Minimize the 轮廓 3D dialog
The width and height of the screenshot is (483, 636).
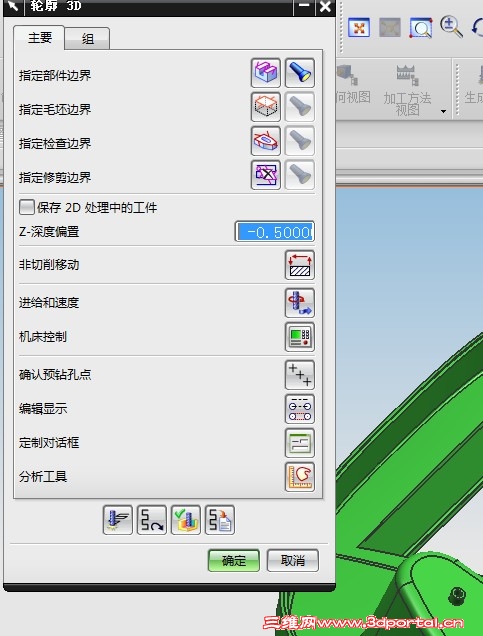[304, 6]
